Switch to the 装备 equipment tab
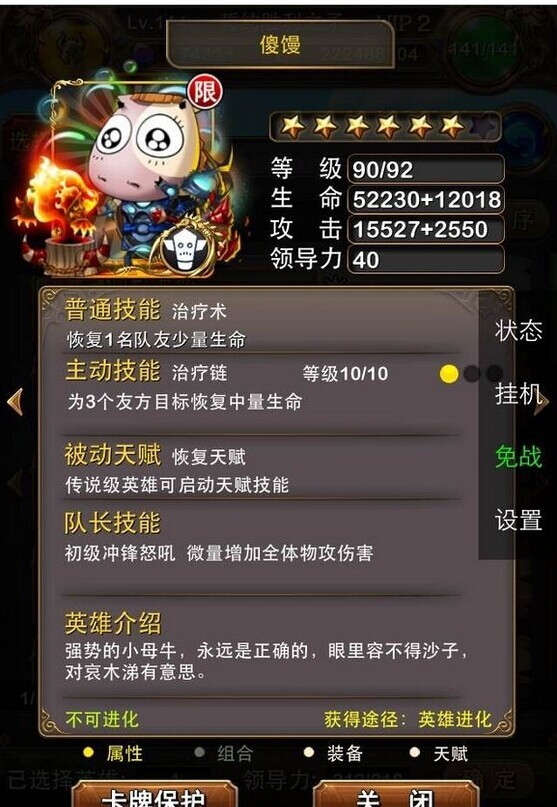The height and width of the screenshot is (807, 557). (334, 753)
